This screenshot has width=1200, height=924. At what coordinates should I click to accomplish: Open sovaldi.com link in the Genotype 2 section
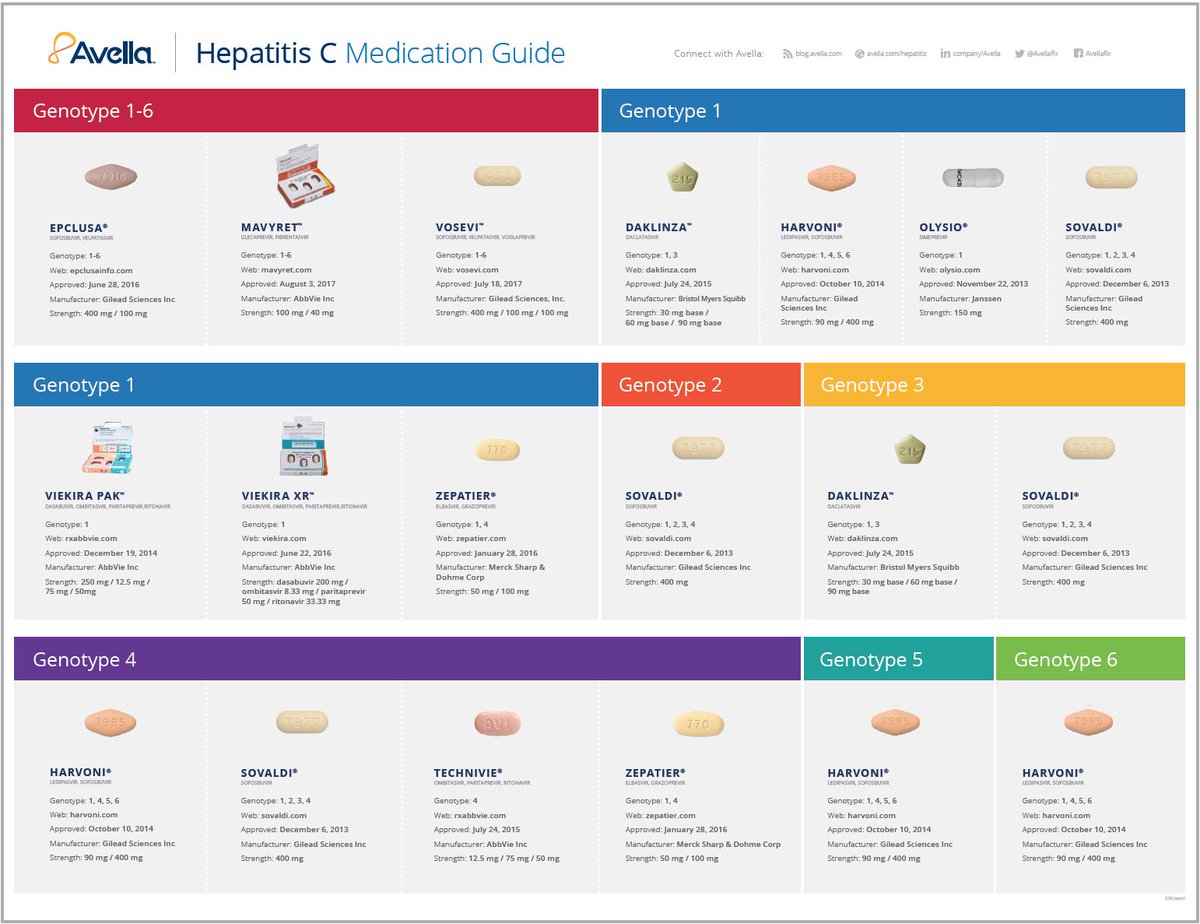point(669,539)
